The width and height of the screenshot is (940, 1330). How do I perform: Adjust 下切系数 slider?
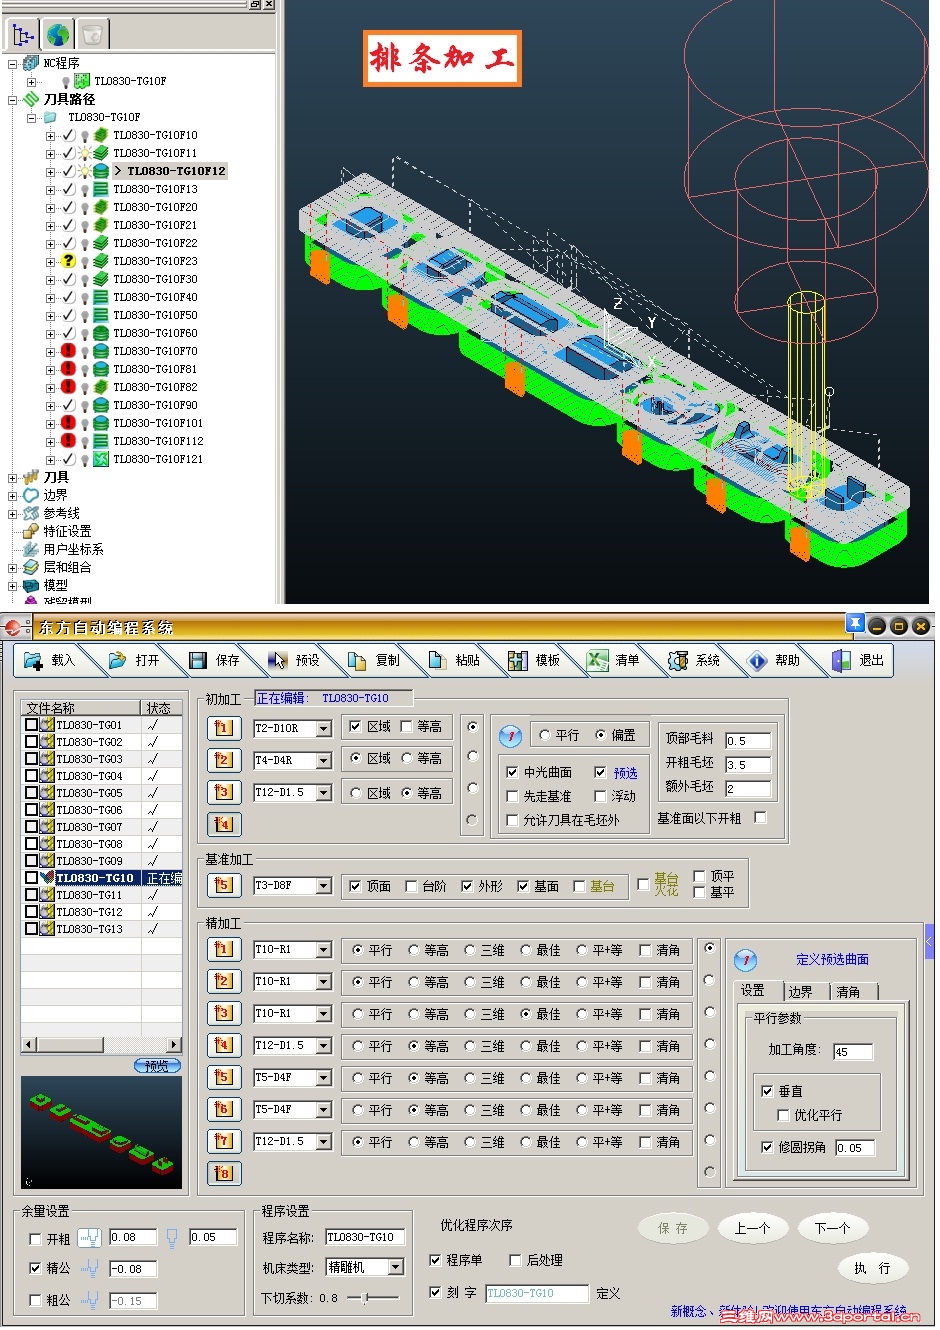365,1298
